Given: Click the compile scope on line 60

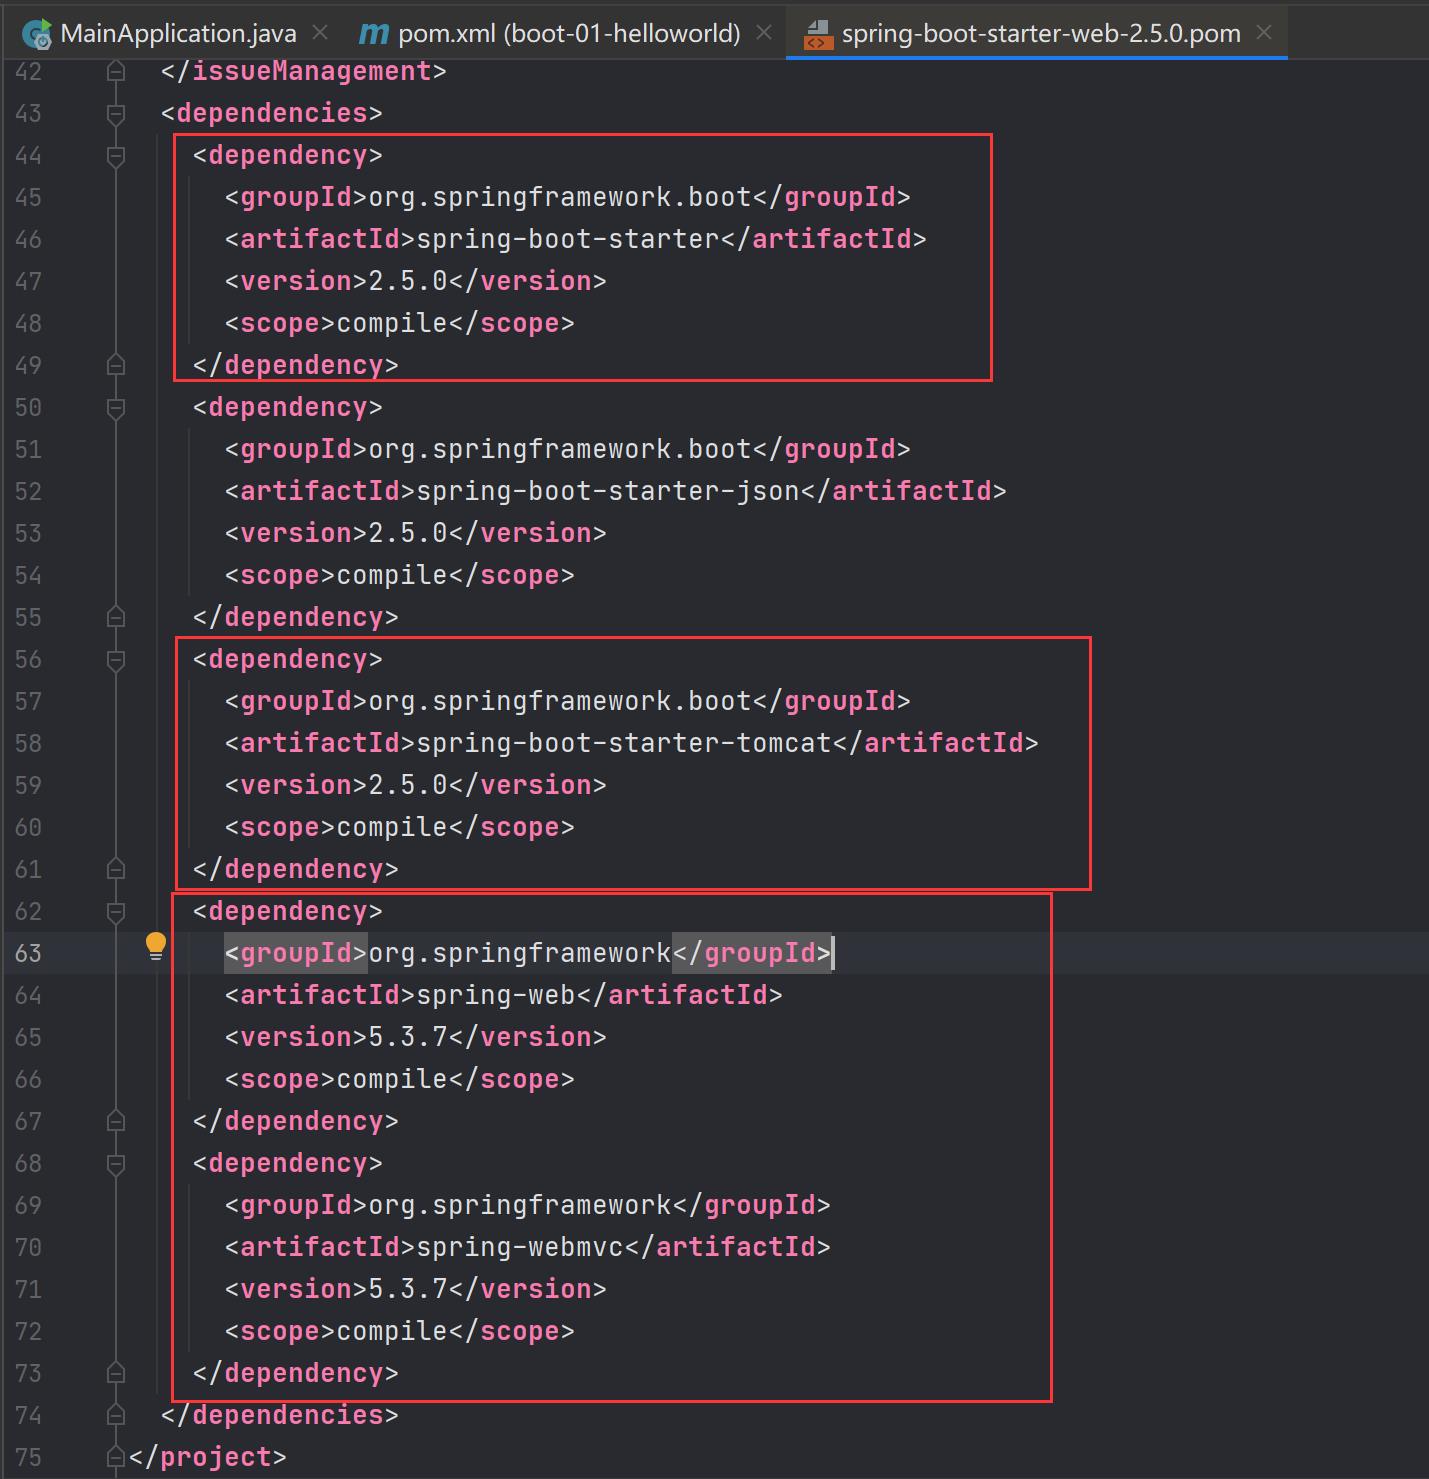Looking at the screenshot, I should coord(392,827).
